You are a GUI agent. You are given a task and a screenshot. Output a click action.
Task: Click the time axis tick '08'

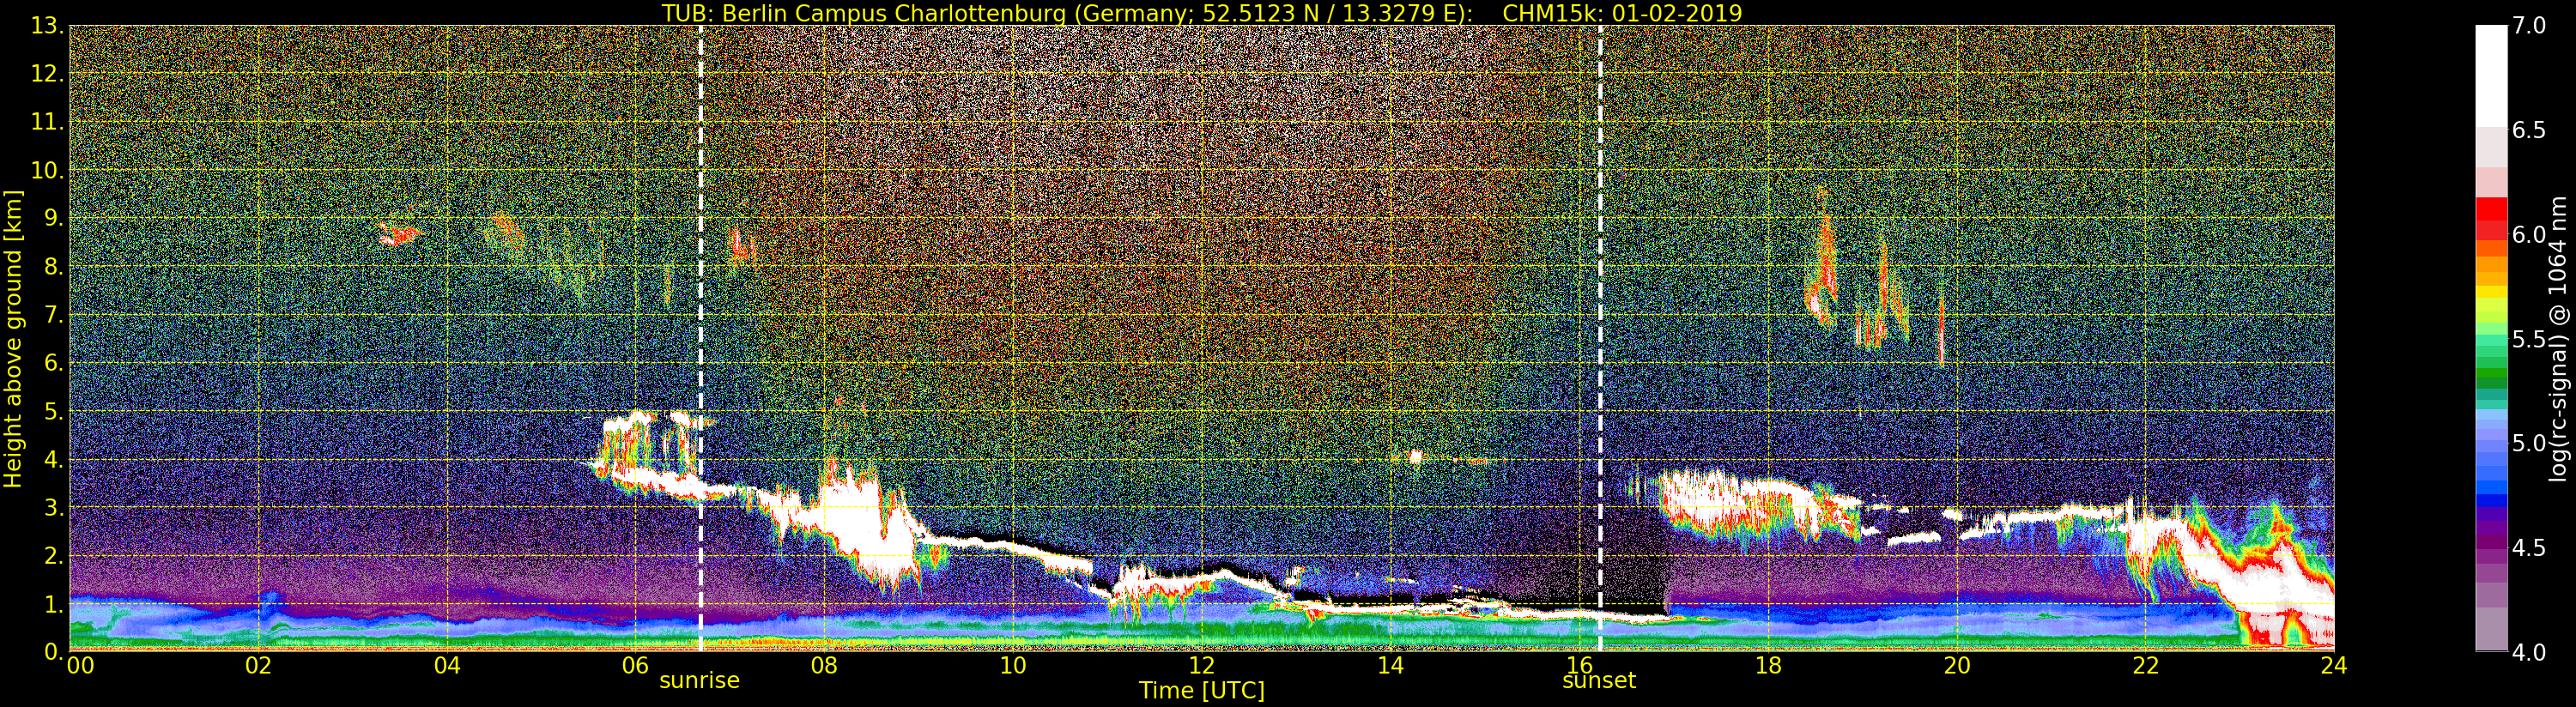tap(824, 665)
